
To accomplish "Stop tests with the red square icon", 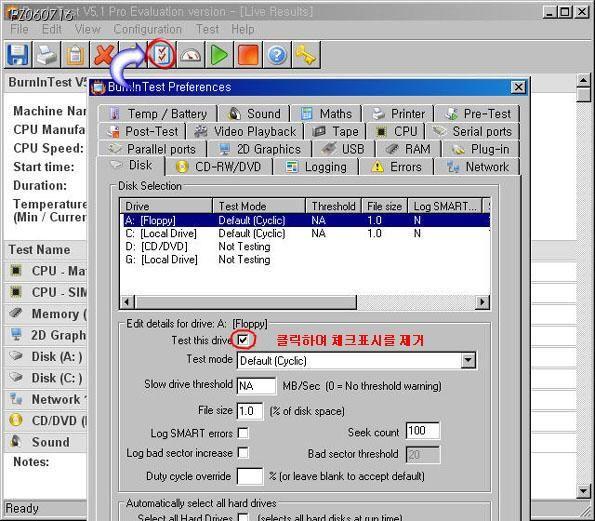I will 248,55.
